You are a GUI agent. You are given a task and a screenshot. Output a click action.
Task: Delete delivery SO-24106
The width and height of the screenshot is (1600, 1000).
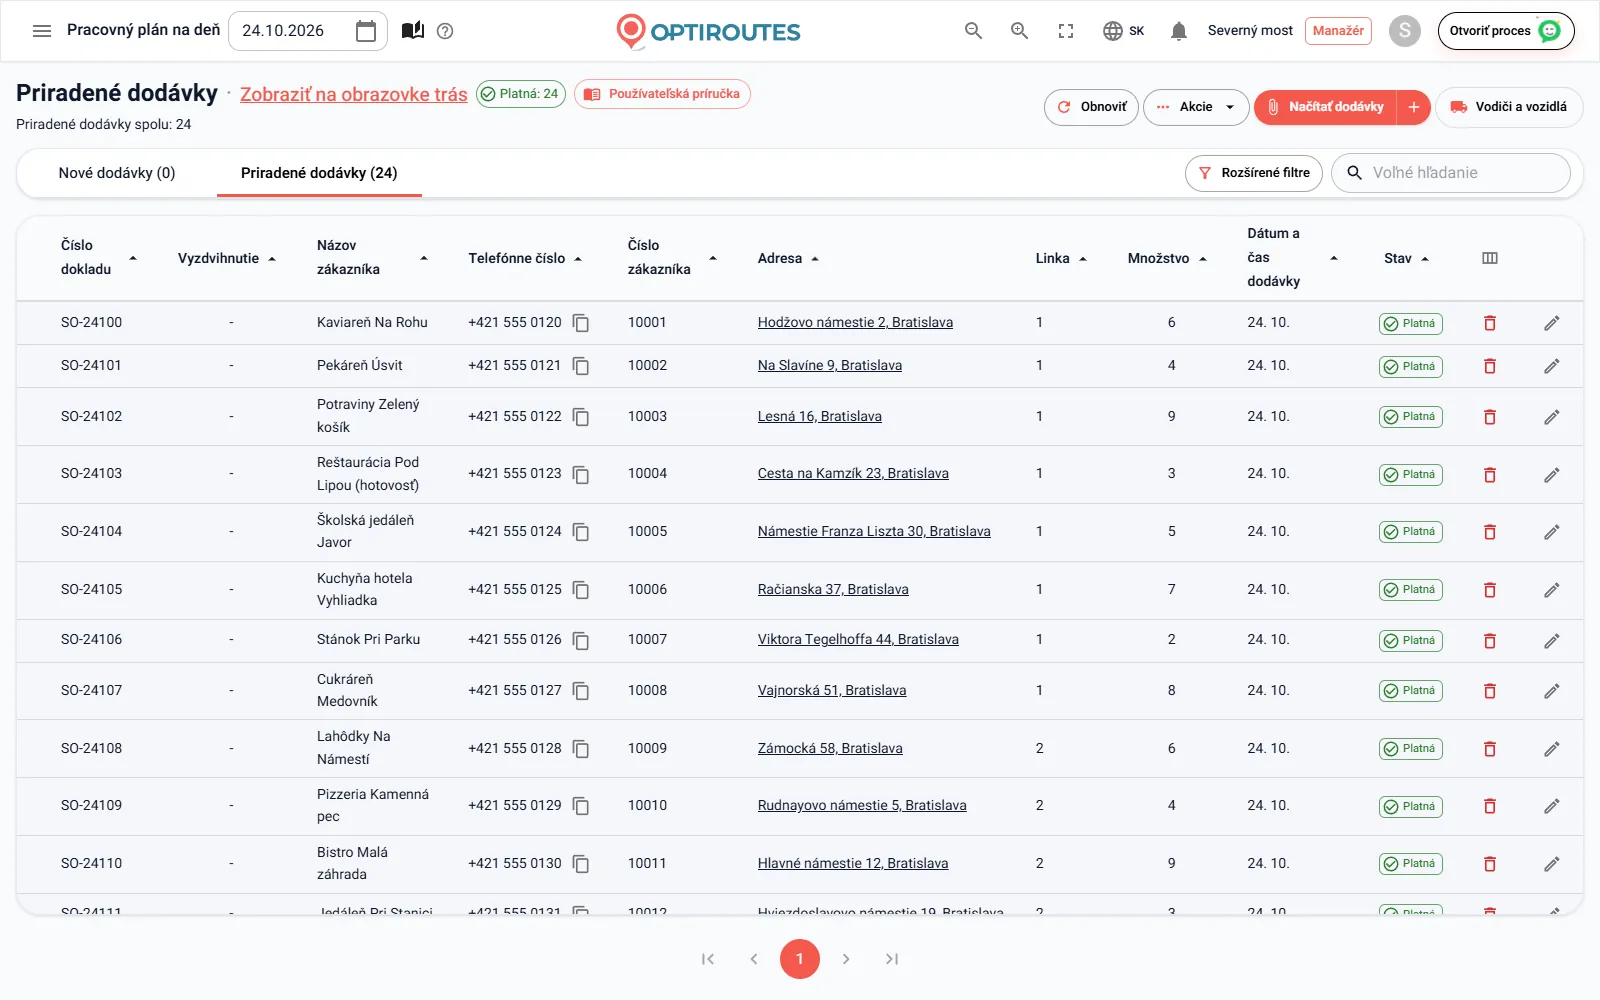coord(1490,641)
